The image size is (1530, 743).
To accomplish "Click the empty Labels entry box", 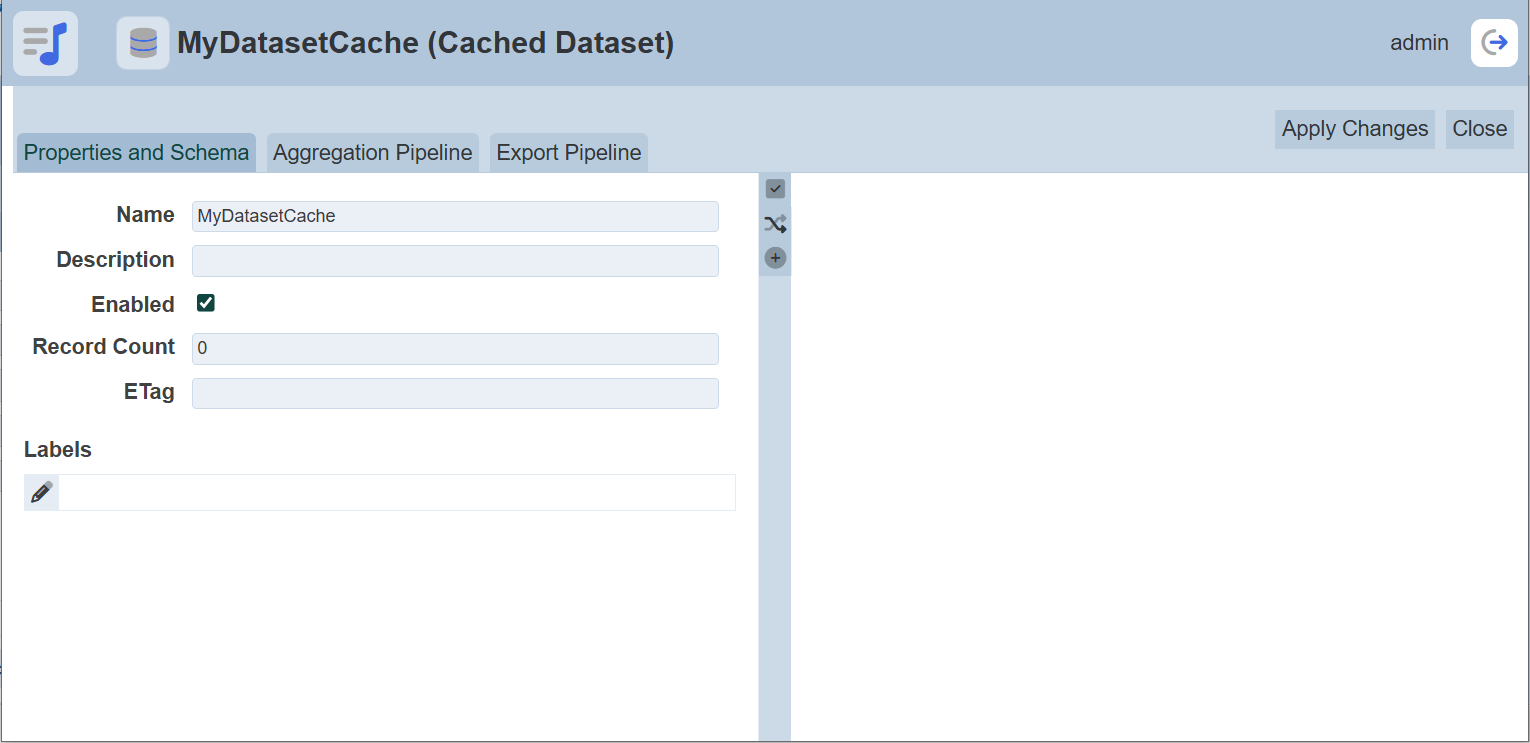I will pos(396,492).
